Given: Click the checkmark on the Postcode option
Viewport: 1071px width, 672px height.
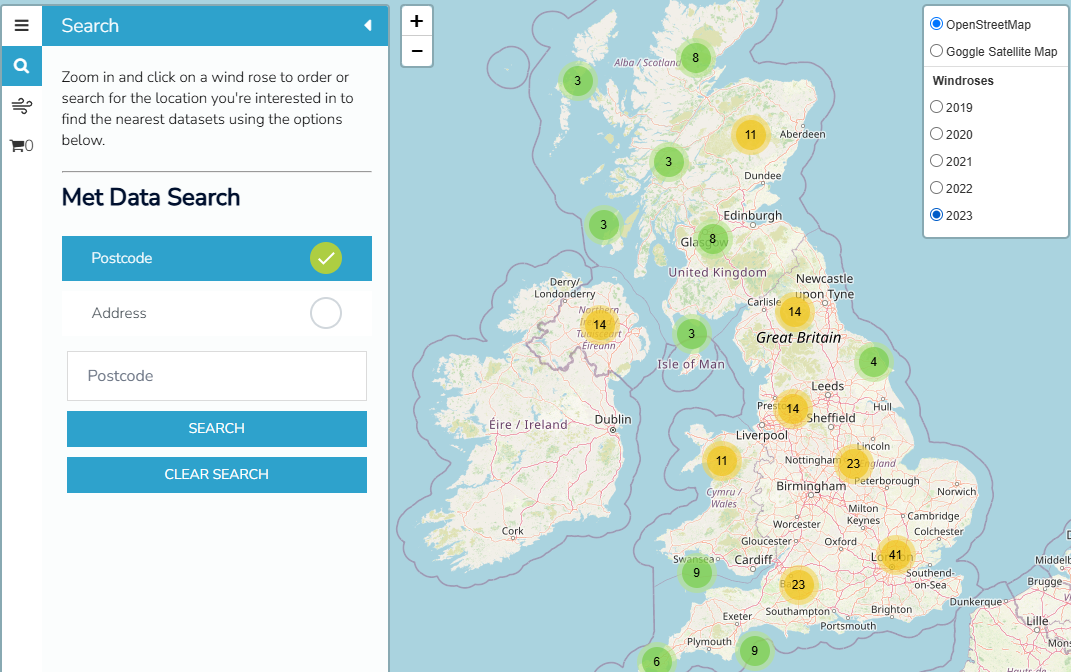Looking at the screenshot, I should [x=326, y=258].
